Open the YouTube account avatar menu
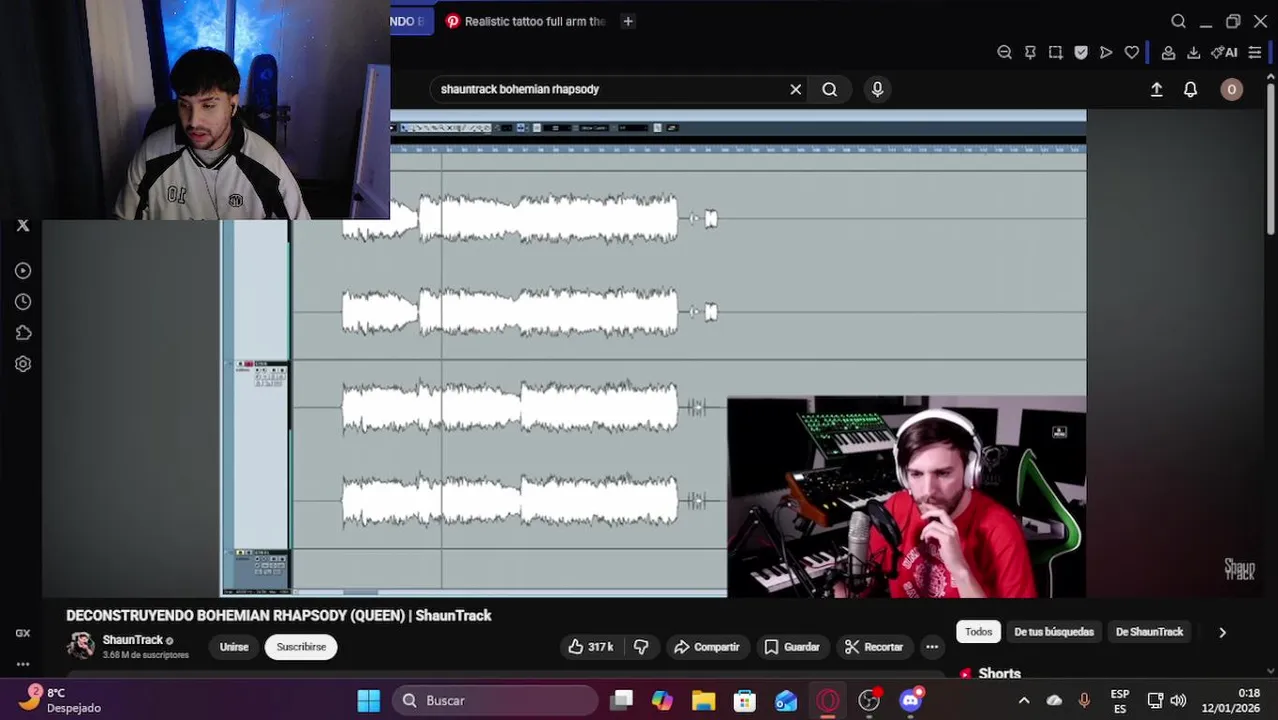This screenshot has height=720, width=1278. pos(1231,89)
